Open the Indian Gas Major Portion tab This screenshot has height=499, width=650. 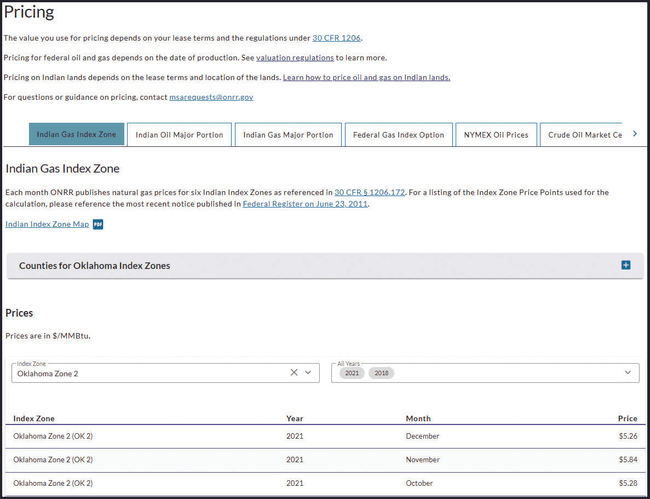click(288, 135)
